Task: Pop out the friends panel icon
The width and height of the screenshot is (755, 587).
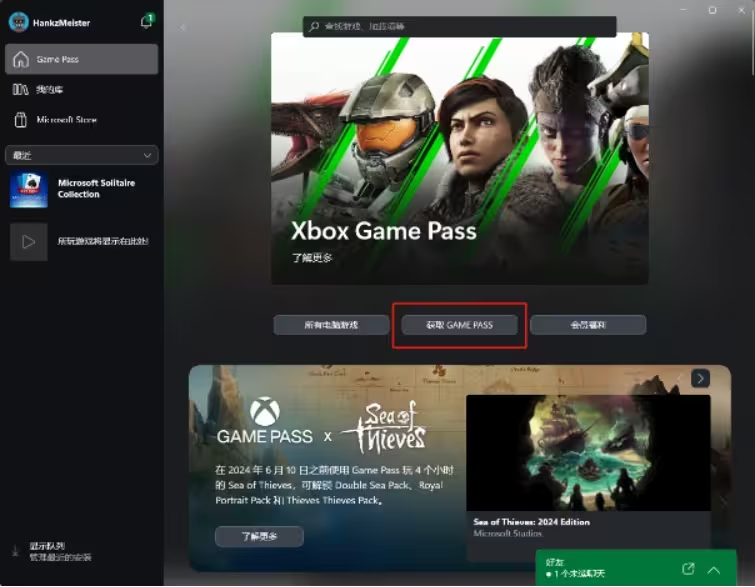Action: click(689, 569)
